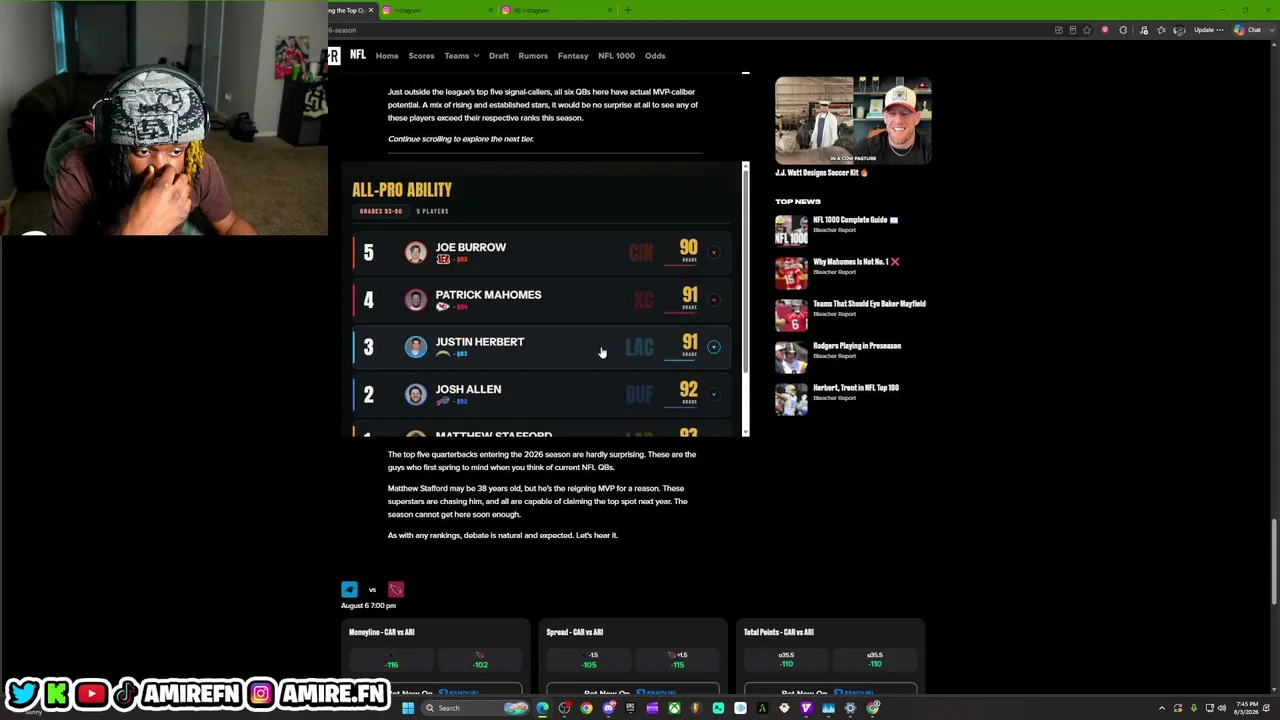Click the 'Continue scrolling to explore the next tier.' text
Viewport: 1280px width, 720px height.
[461, 139]
